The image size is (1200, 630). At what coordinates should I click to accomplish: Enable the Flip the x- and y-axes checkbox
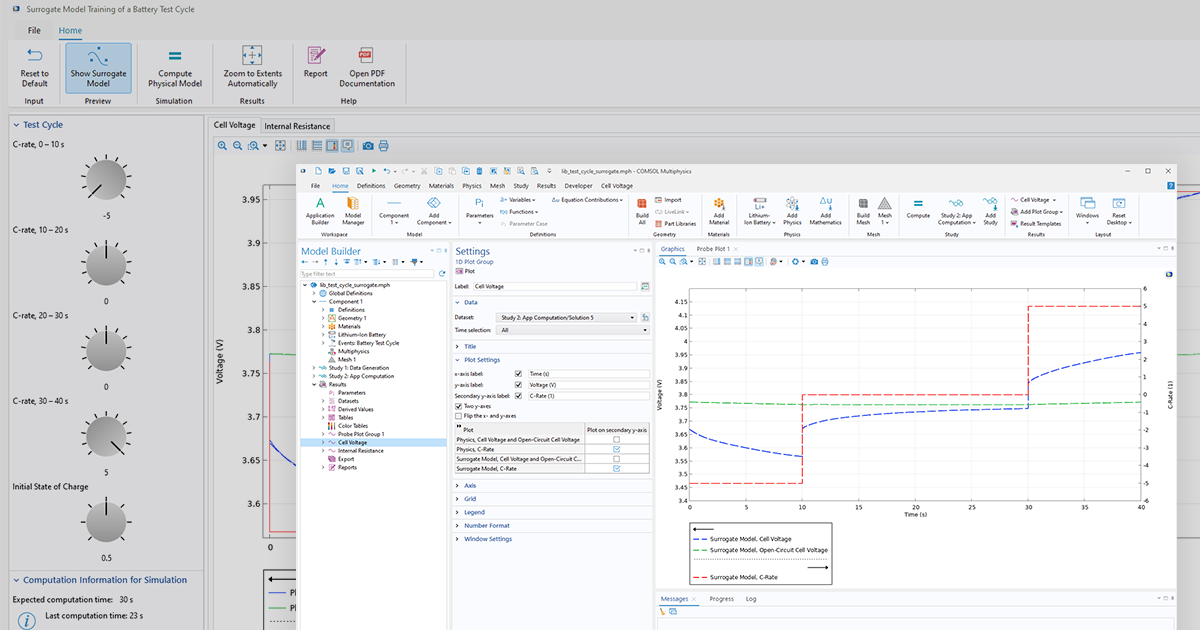pyautogui.click(x=458, y=416)
